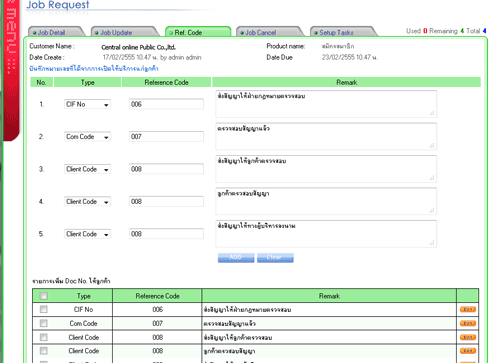Tick the select-all checkbox in the list header

(x=44, y=296)
